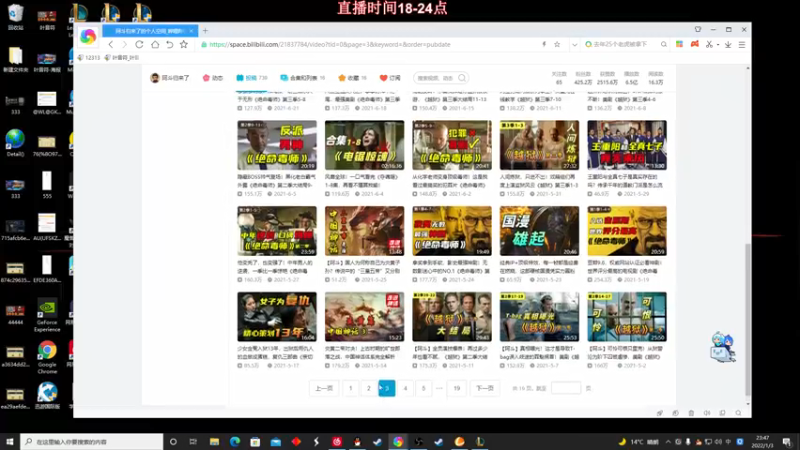Open the 可怜 可恨 越狱 thumbnail

point(627,317)
